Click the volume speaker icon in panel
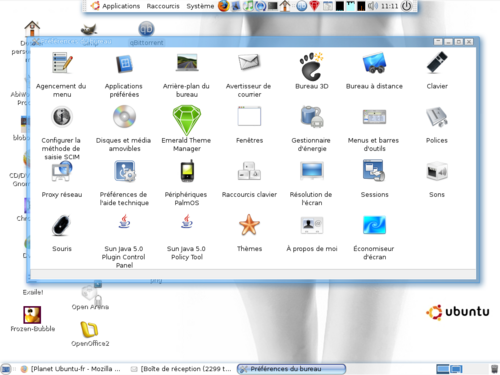 tap(373, 6)
